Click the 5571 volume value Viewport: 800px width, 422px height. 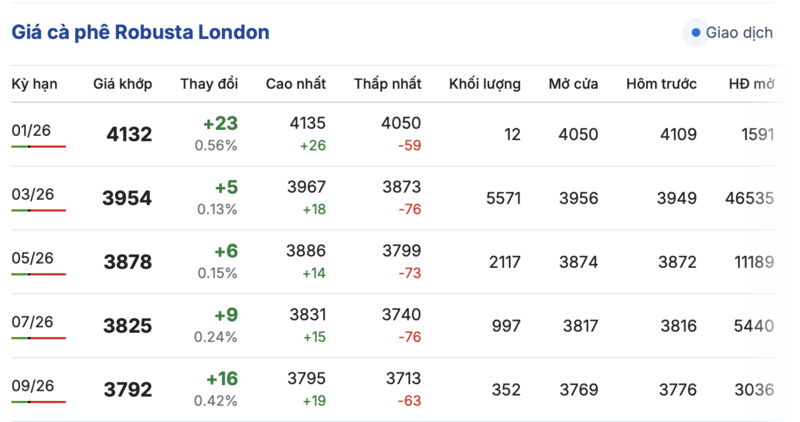click(503, 198)
